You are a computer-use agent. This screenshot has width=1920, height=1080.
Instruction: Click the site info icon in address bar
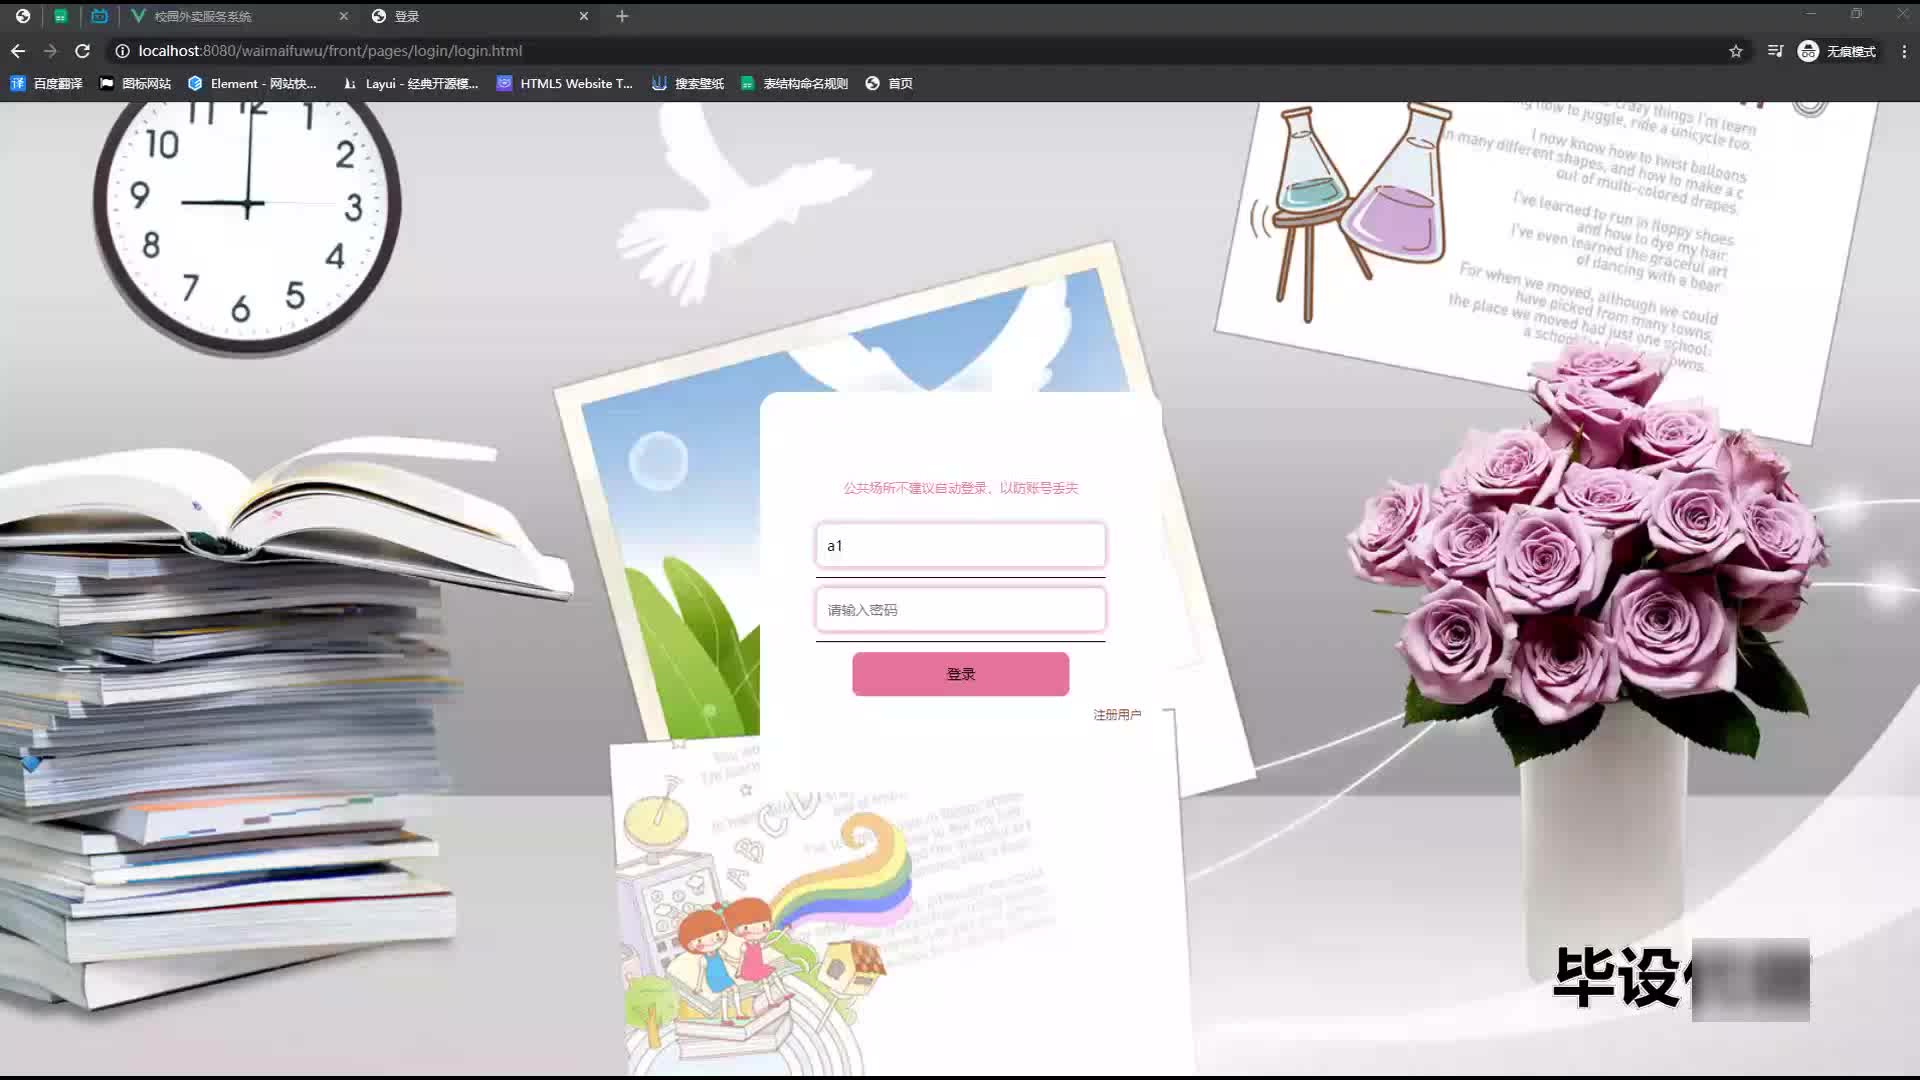[122, 51]
